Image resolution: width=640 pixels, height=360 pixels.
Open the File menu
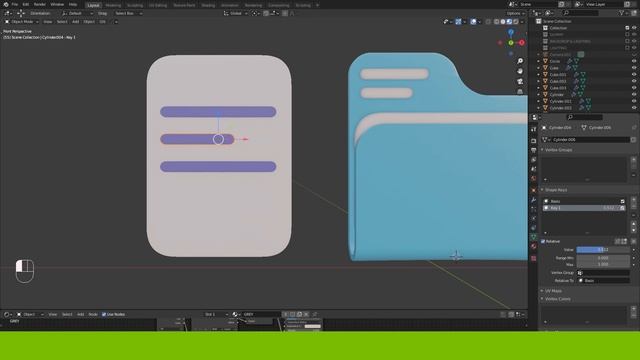click(15, 4)
